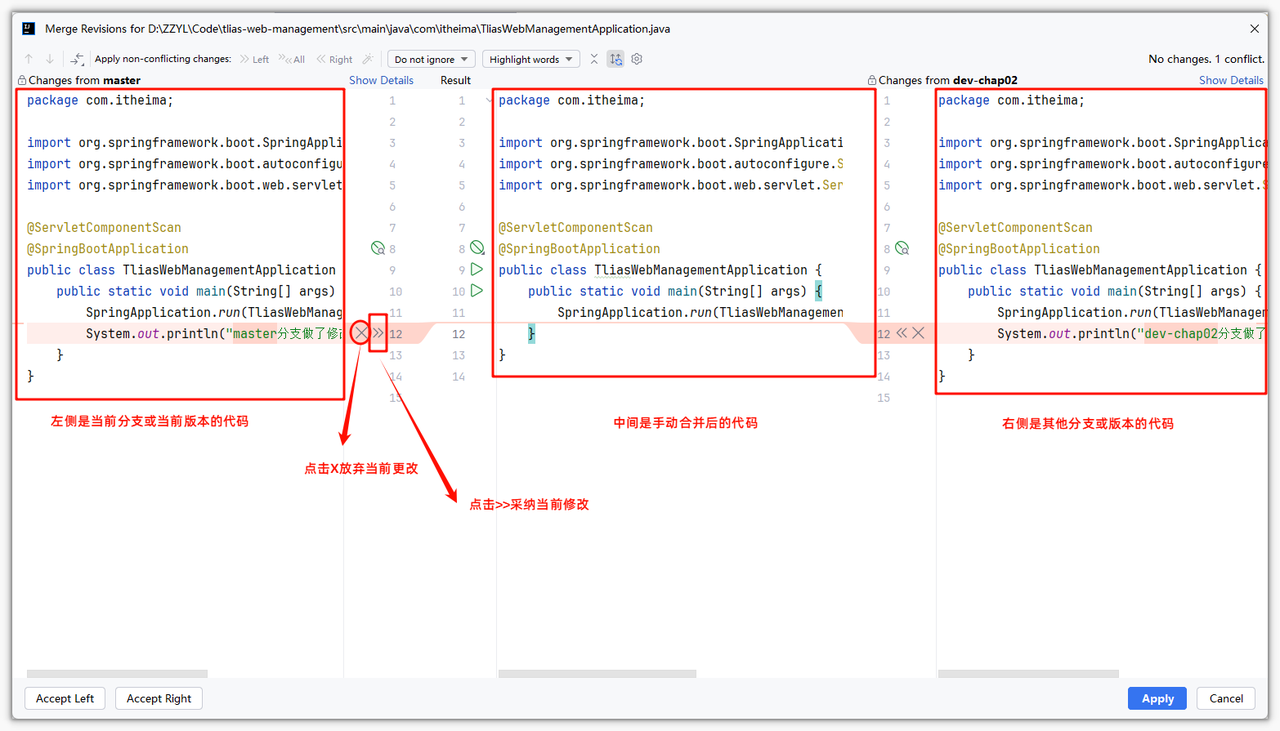The width and height of the screenshot is (1280, 731).
Task: Click the master println line in left pane
Action: (214, 334)
